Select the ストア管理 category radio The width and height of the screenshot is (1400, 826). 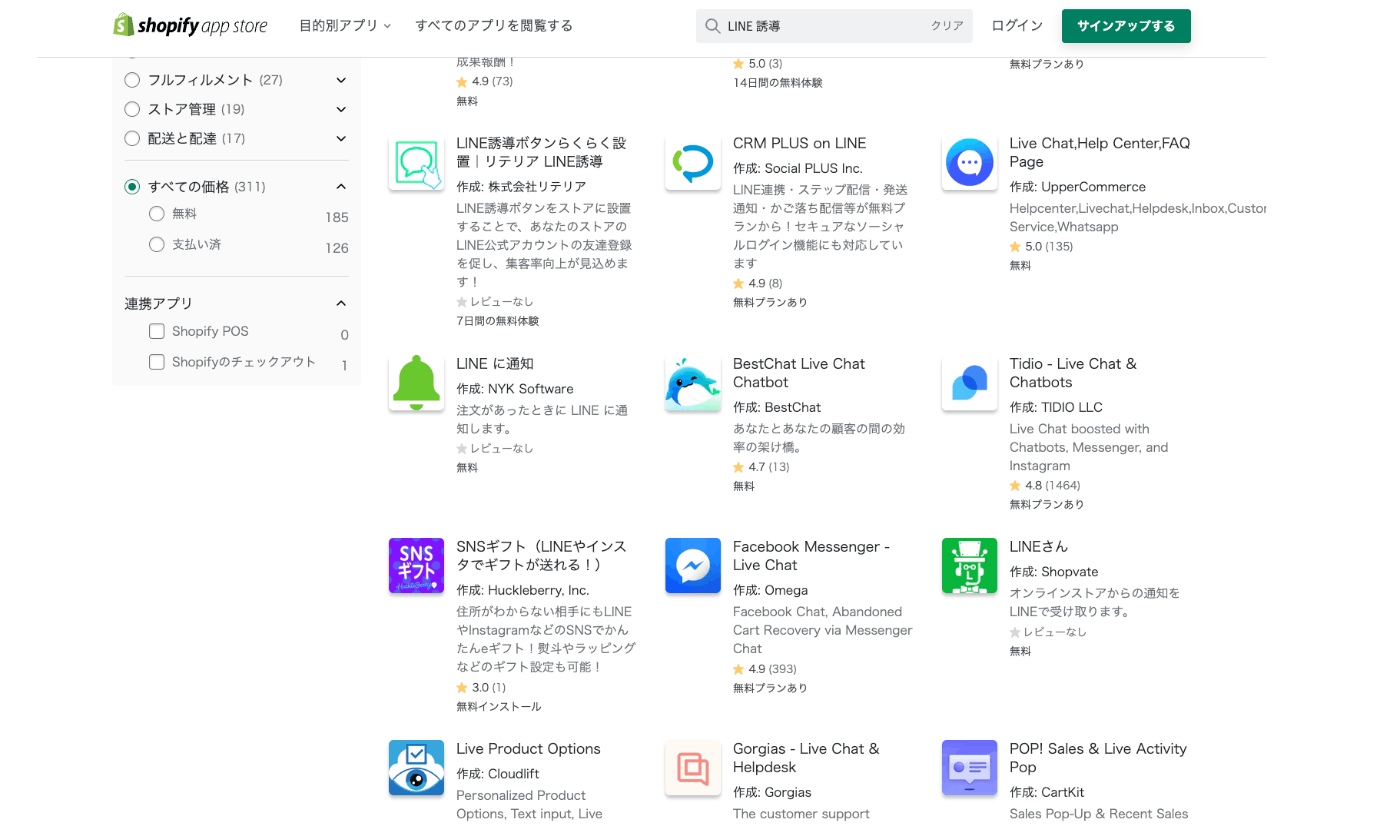[132, 109]
